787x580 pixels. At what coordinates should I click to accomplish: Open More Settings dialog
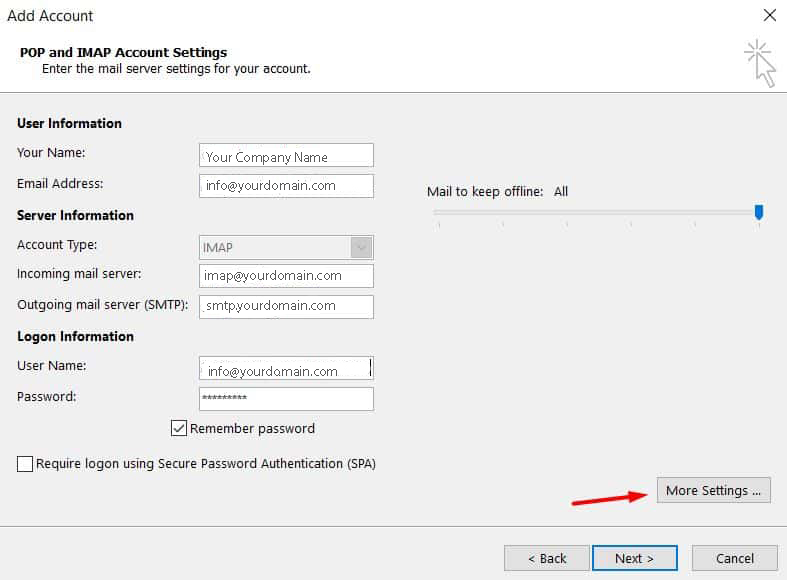click(713, 490)
